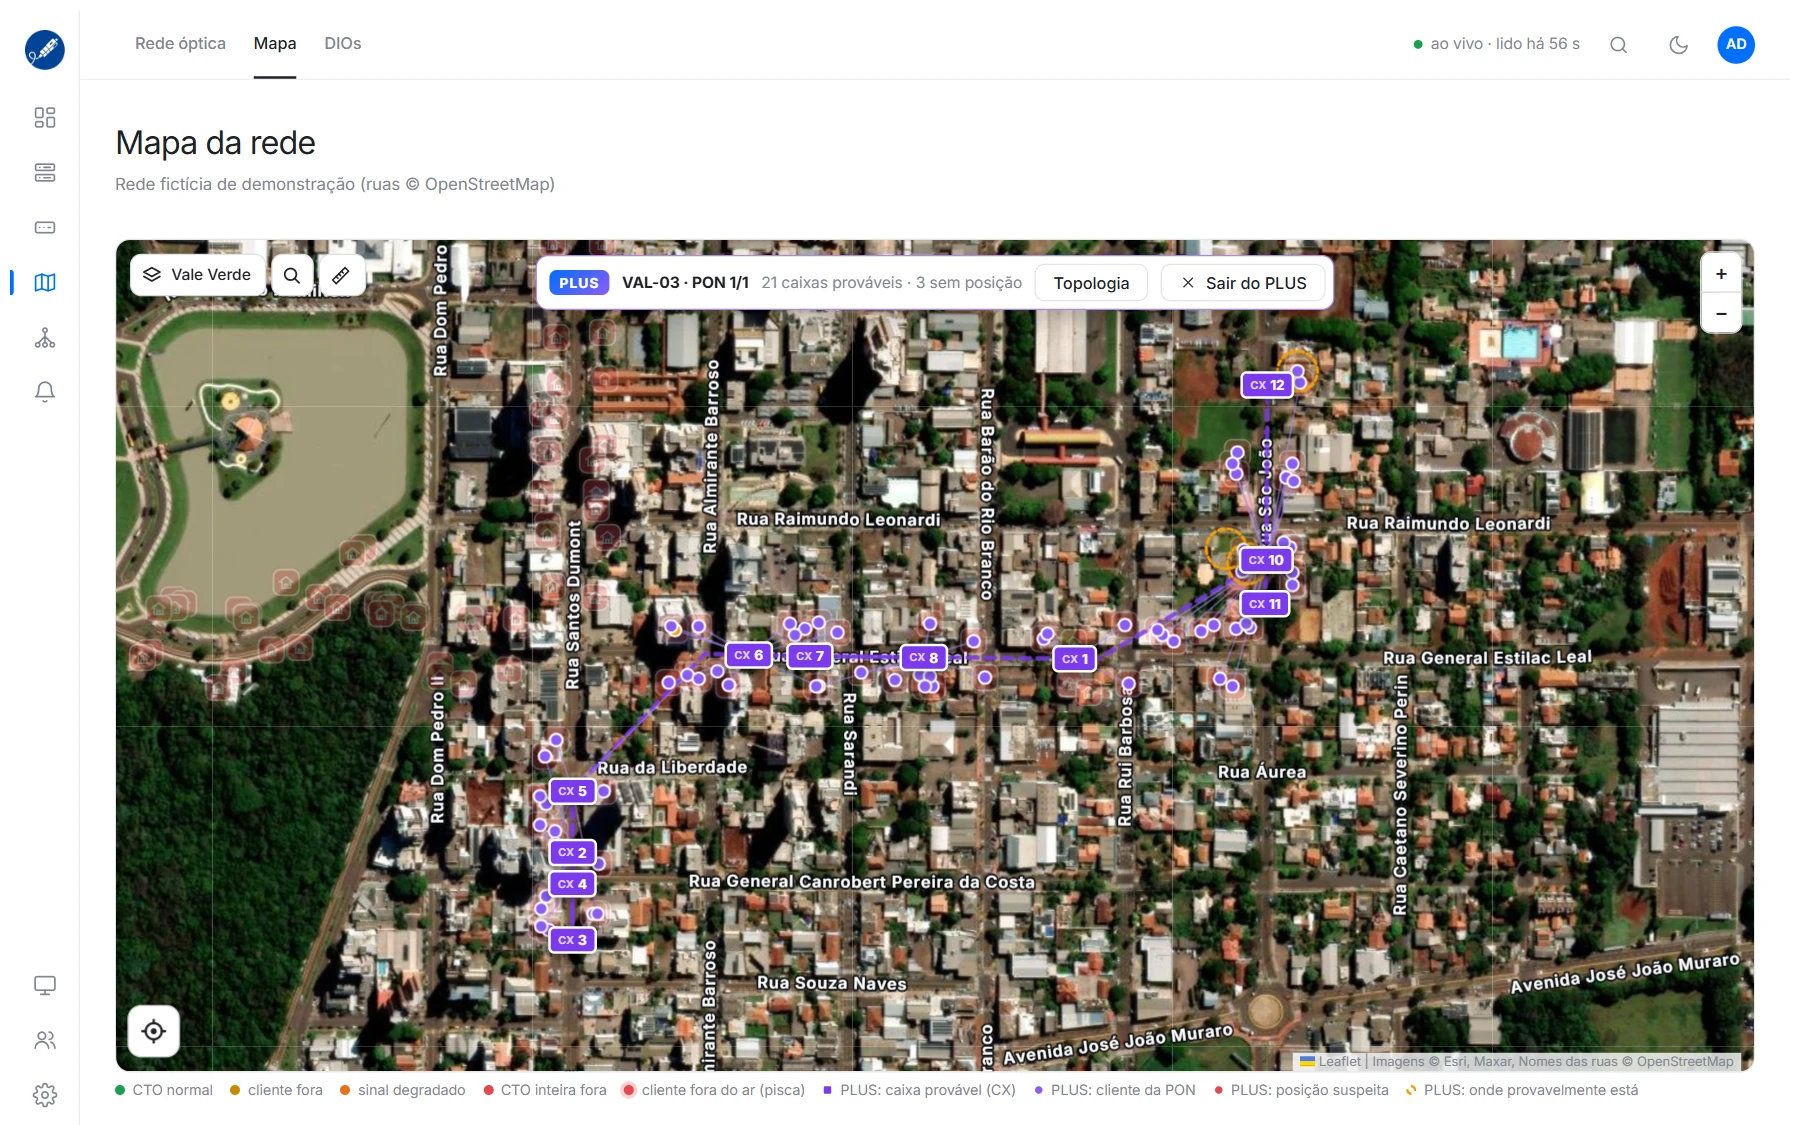Image resolution: width=1800 pixels, height=1125 pixels.
Task: Open the server rack sidebar icon
Action: click(45, 173)
